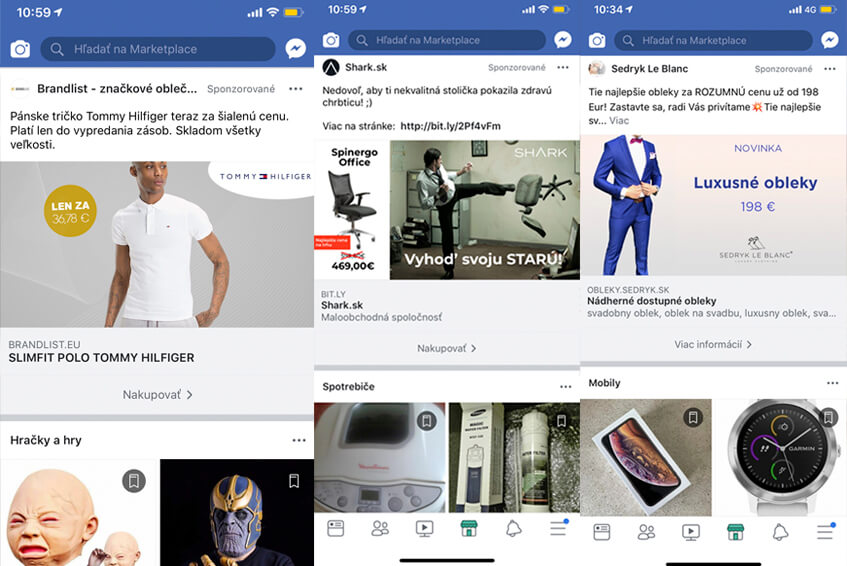
Task: Open the Spinergo Office chair image
Action: pos(351,210)
